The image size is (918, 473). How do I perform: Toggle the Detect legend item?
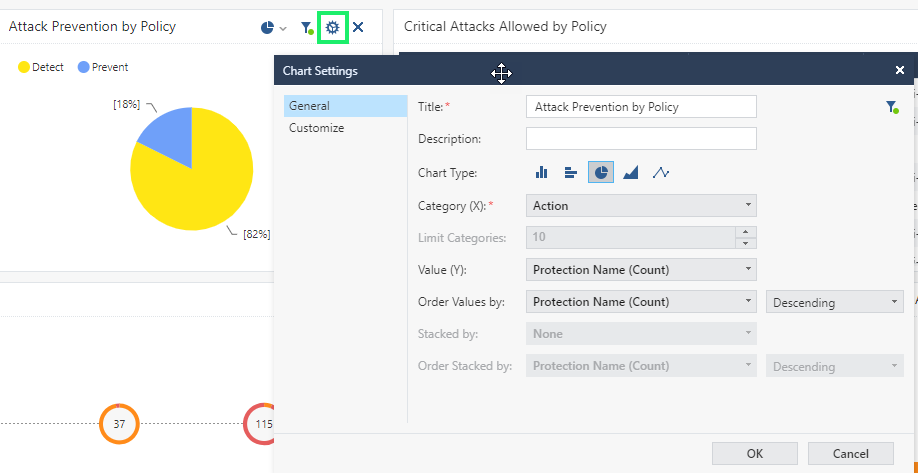pos(40,67)
